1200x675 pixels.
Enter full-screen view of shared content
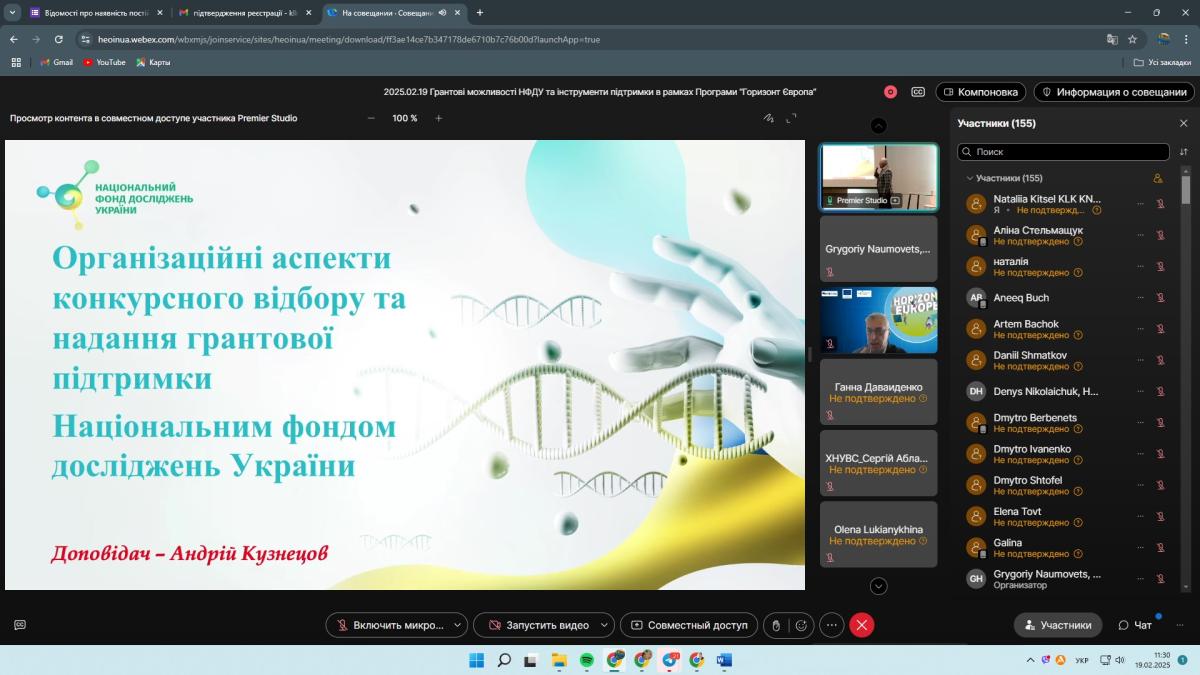click(x=791, y=118)
